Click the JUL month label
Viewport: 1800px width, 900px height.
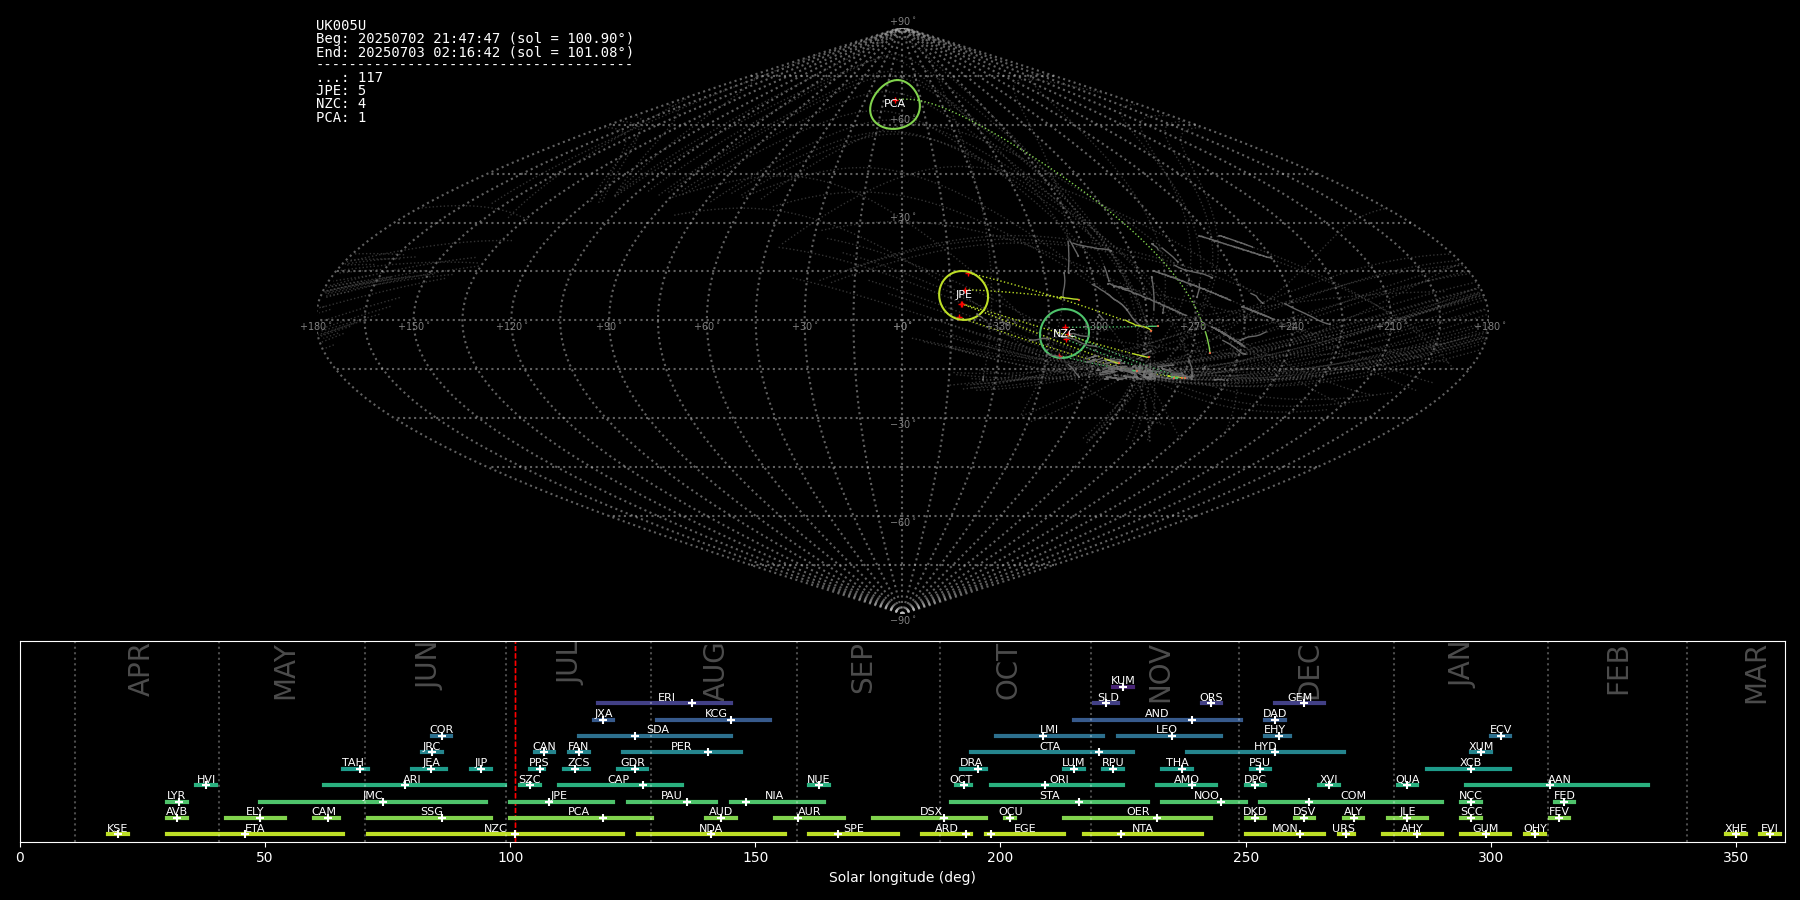(x=567, y=663)
